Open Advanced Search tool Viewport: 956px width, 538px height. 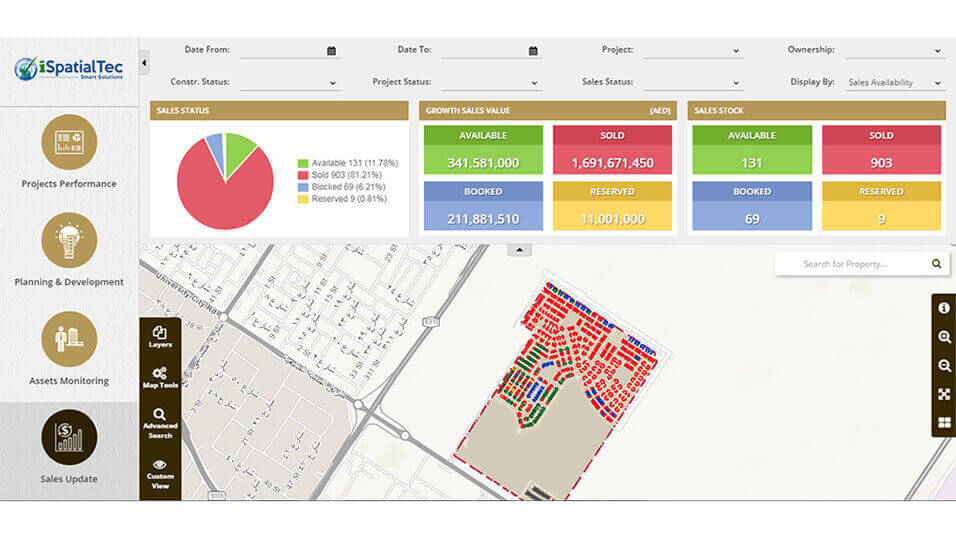[160, 422]
